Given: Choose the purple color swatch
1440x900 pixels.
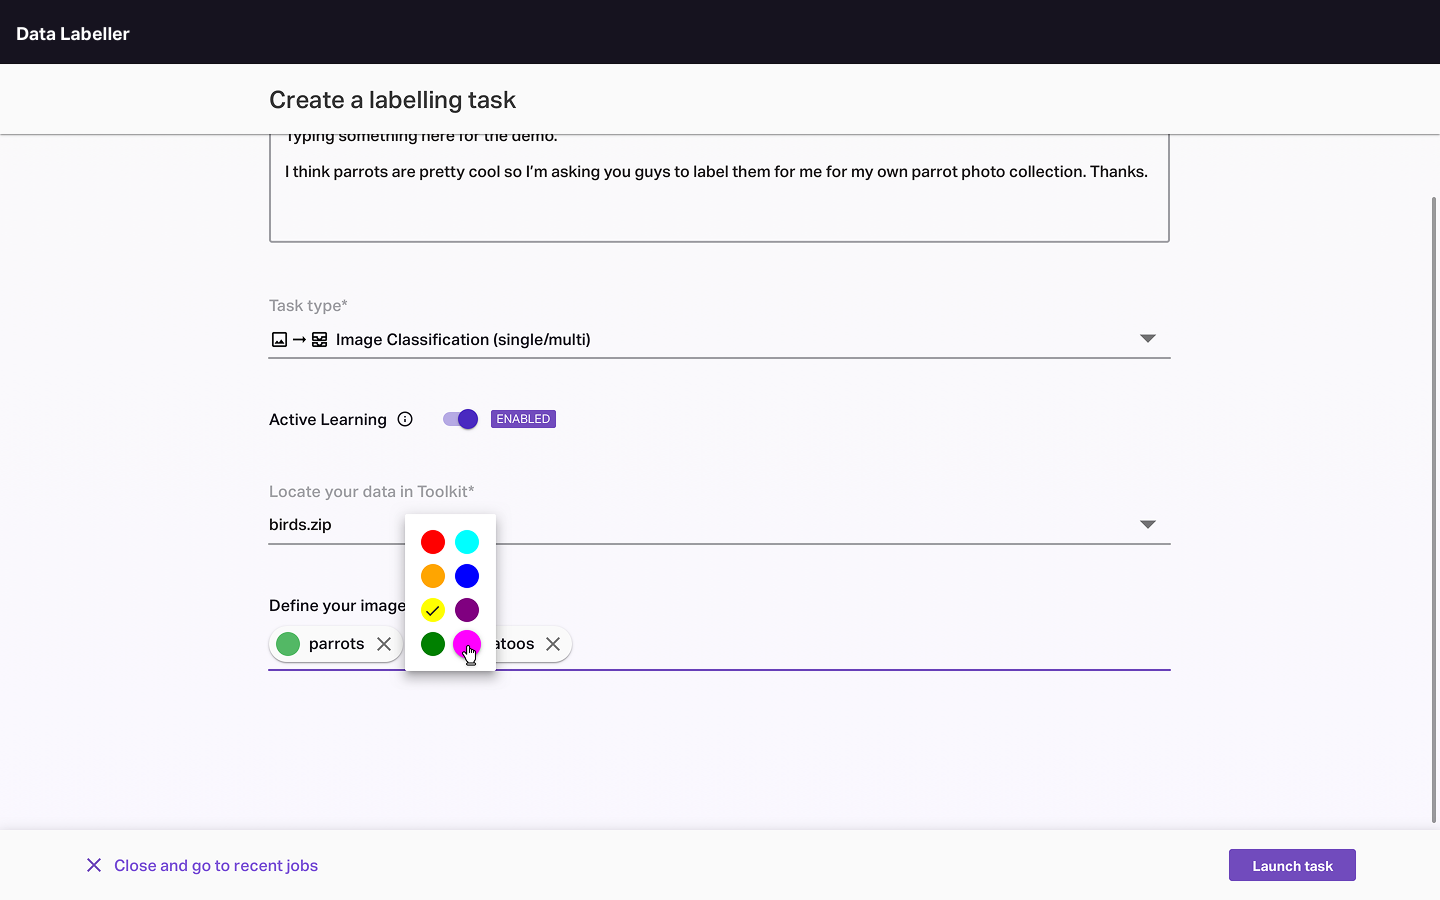Looking at the screenshot, I should [x=467, y=610].
